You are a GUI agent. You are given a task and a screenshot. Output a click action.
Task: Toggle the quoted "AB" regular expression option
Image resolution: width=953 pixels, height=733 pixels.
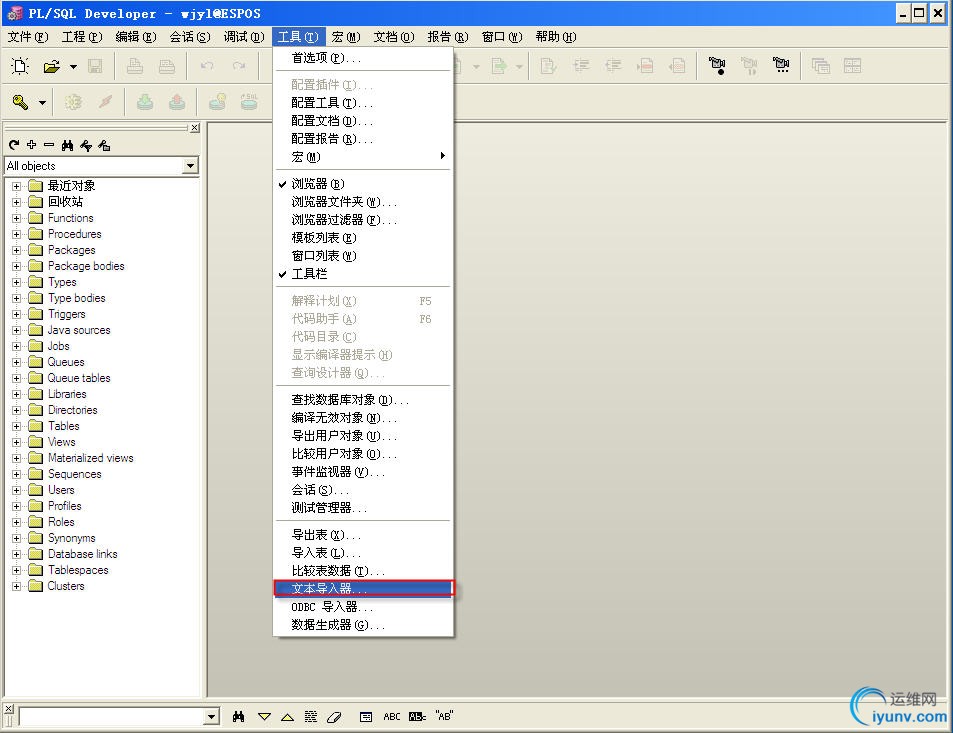444,716
